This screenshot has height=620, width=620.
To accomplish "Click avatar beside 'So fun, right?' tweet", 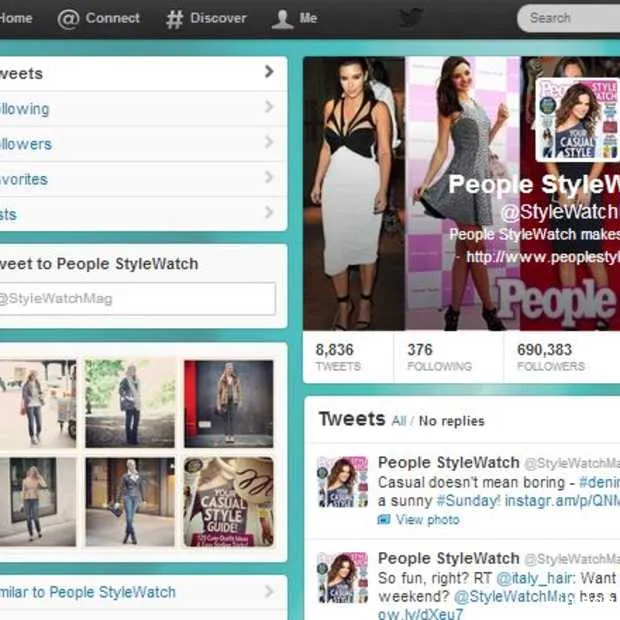I will click(x=342, y=578).
